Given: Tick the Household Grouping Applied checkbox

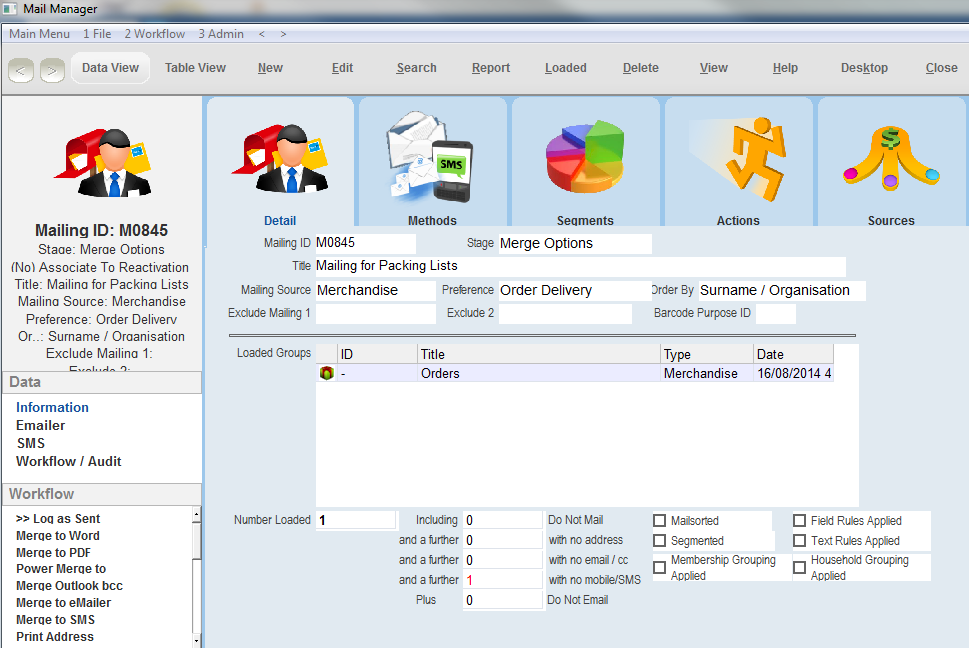Looking at the screenshot, I should tap(799, 567).
